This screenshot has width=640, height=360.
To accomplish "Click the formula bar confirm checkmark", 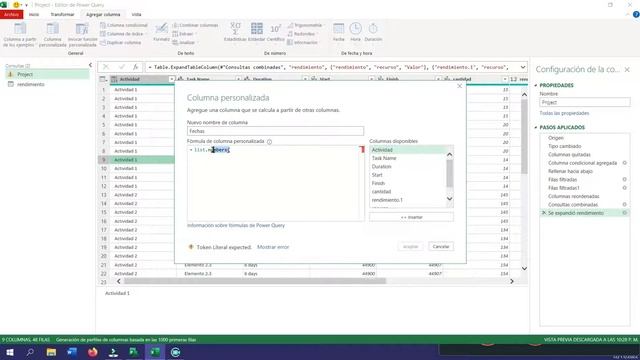I will point(122,67).
